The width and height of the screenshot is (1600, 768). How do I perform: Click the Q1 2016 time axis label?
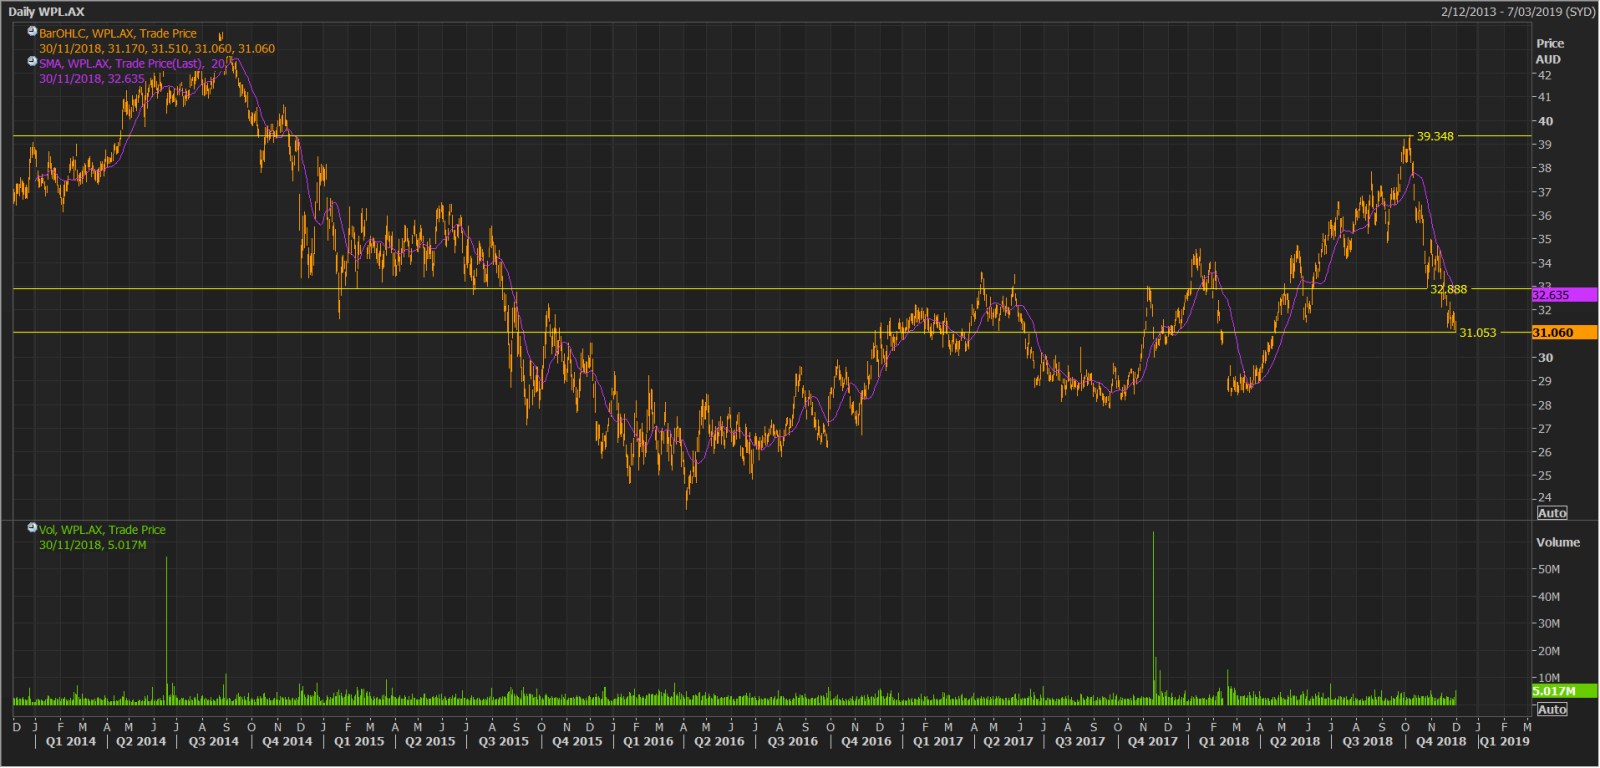click(x=648, y=741)
